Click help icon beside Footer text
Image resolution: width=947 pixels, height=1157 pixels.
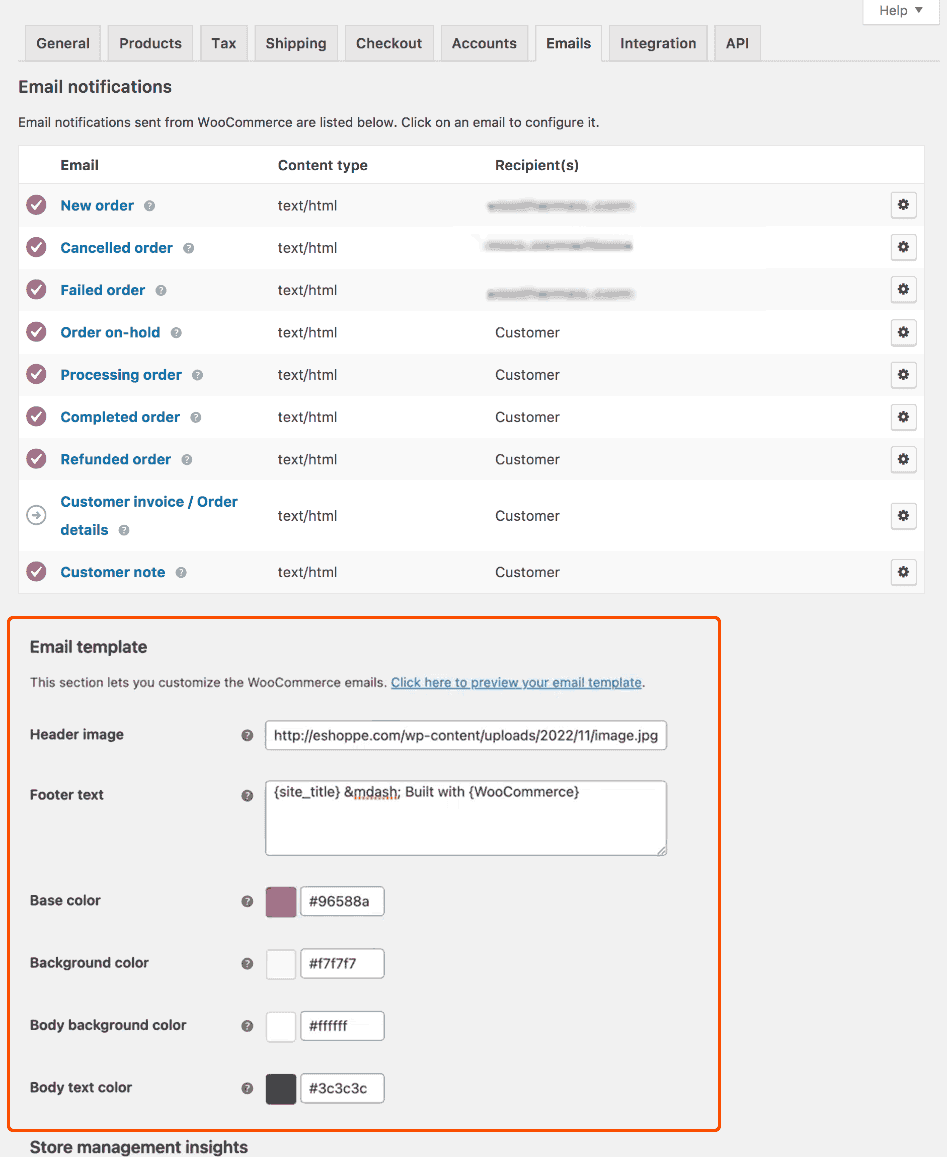[x=247, y=796]
